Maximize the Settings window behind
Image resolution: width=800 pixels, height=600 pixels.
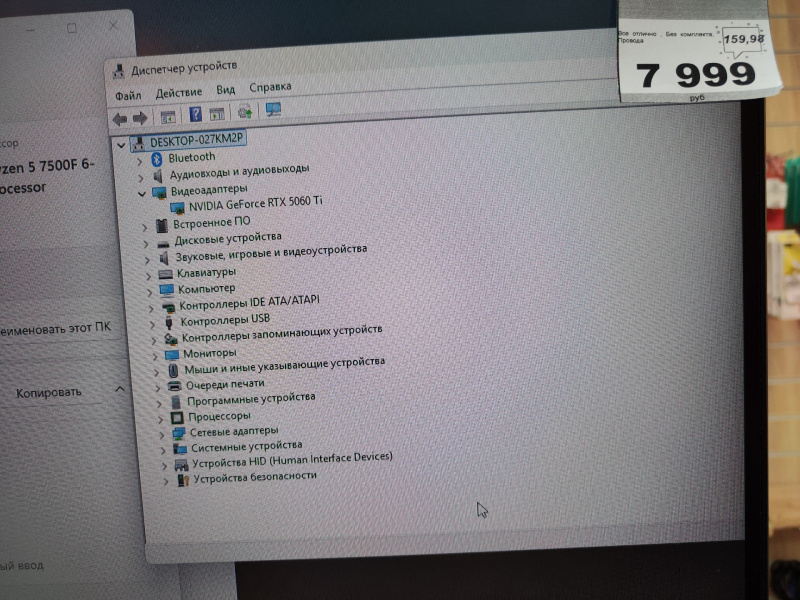[72, 29]
